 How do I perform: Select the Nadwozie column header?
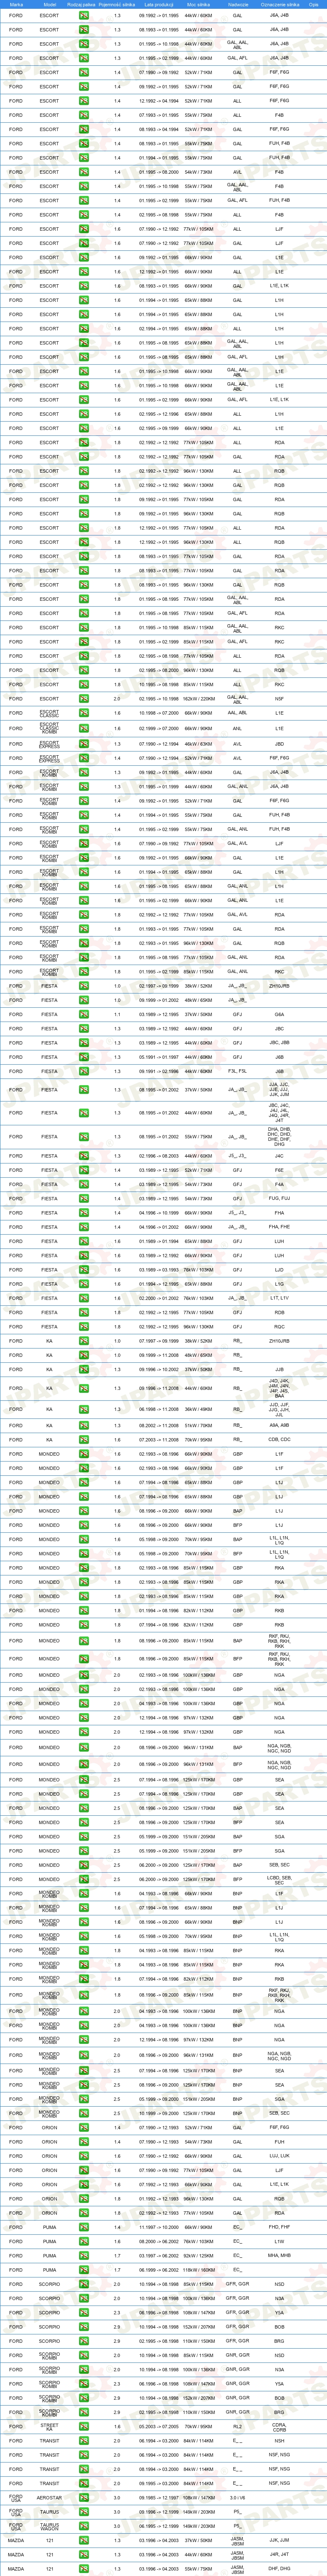[237, 5]
